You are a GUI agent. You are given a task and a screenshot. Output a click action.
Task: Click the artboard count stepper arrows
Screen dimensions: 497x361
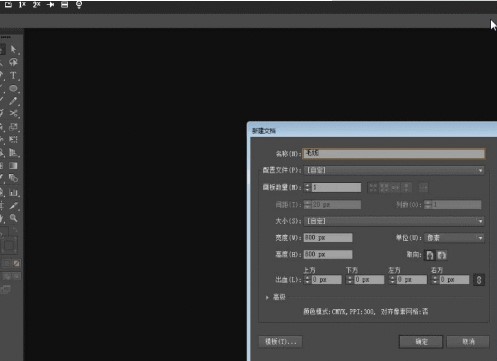(307, 188)
